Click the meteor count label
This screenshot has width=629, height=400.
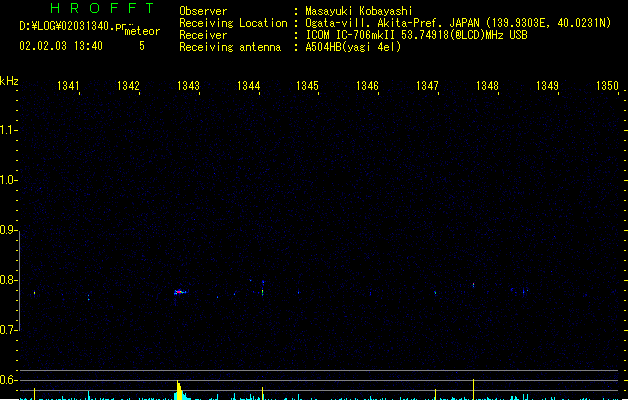142,31
